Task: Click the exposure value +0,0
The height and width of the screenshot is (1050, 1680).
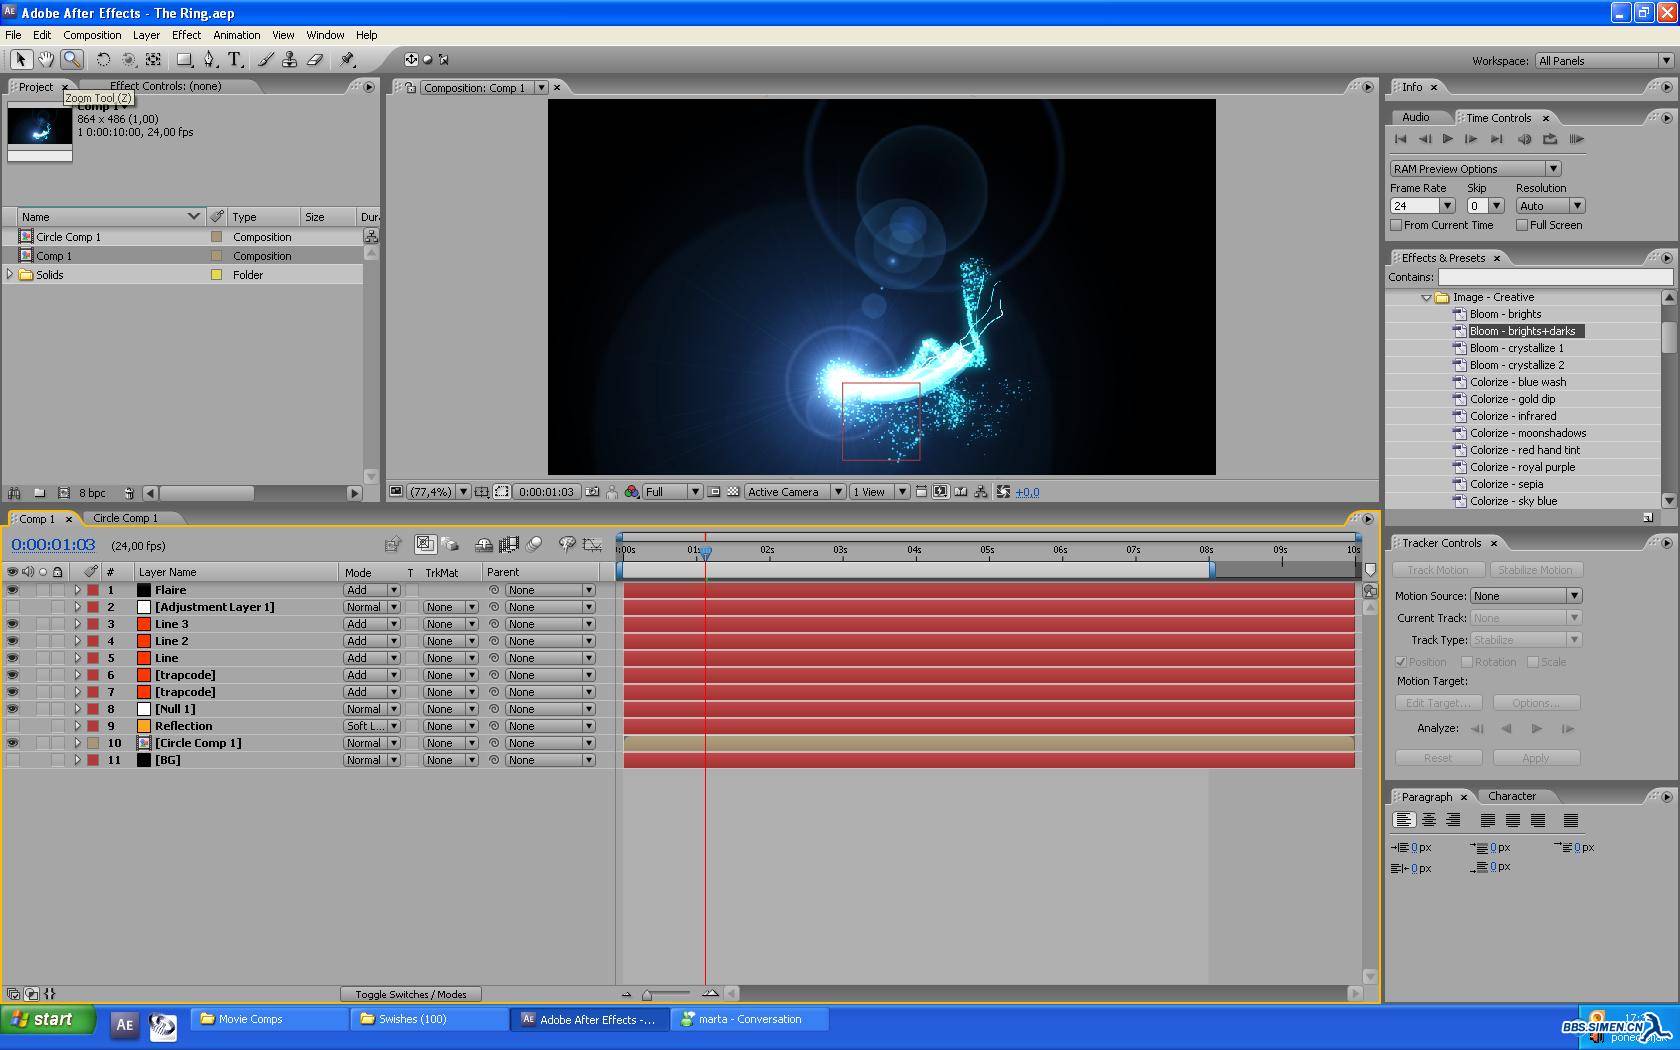Action: tap(1027, 492)
